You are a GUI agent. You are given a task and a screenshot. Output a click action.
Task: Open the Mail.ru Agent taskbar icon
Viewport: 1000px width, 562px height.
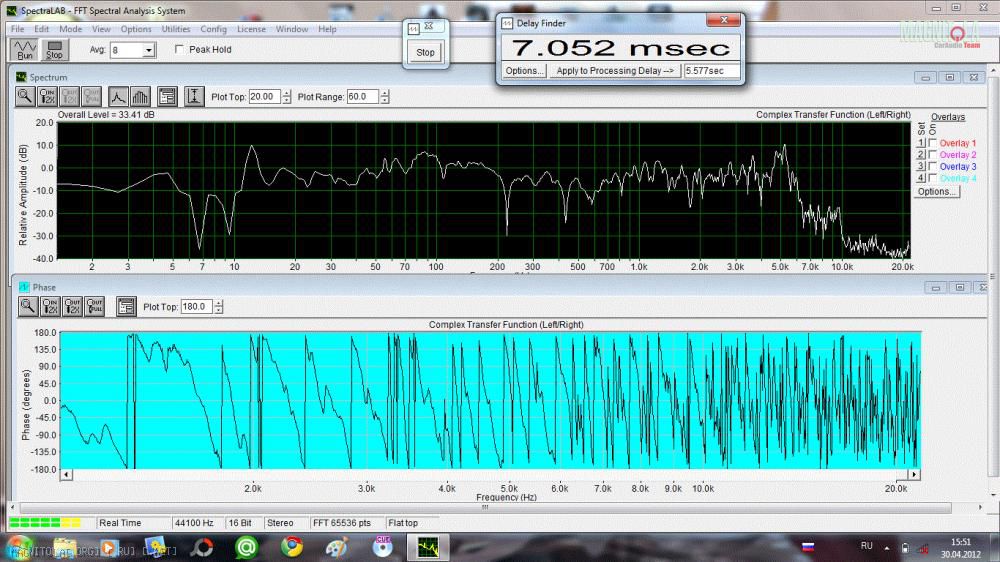pyautogui.click(x=246, y=547)
